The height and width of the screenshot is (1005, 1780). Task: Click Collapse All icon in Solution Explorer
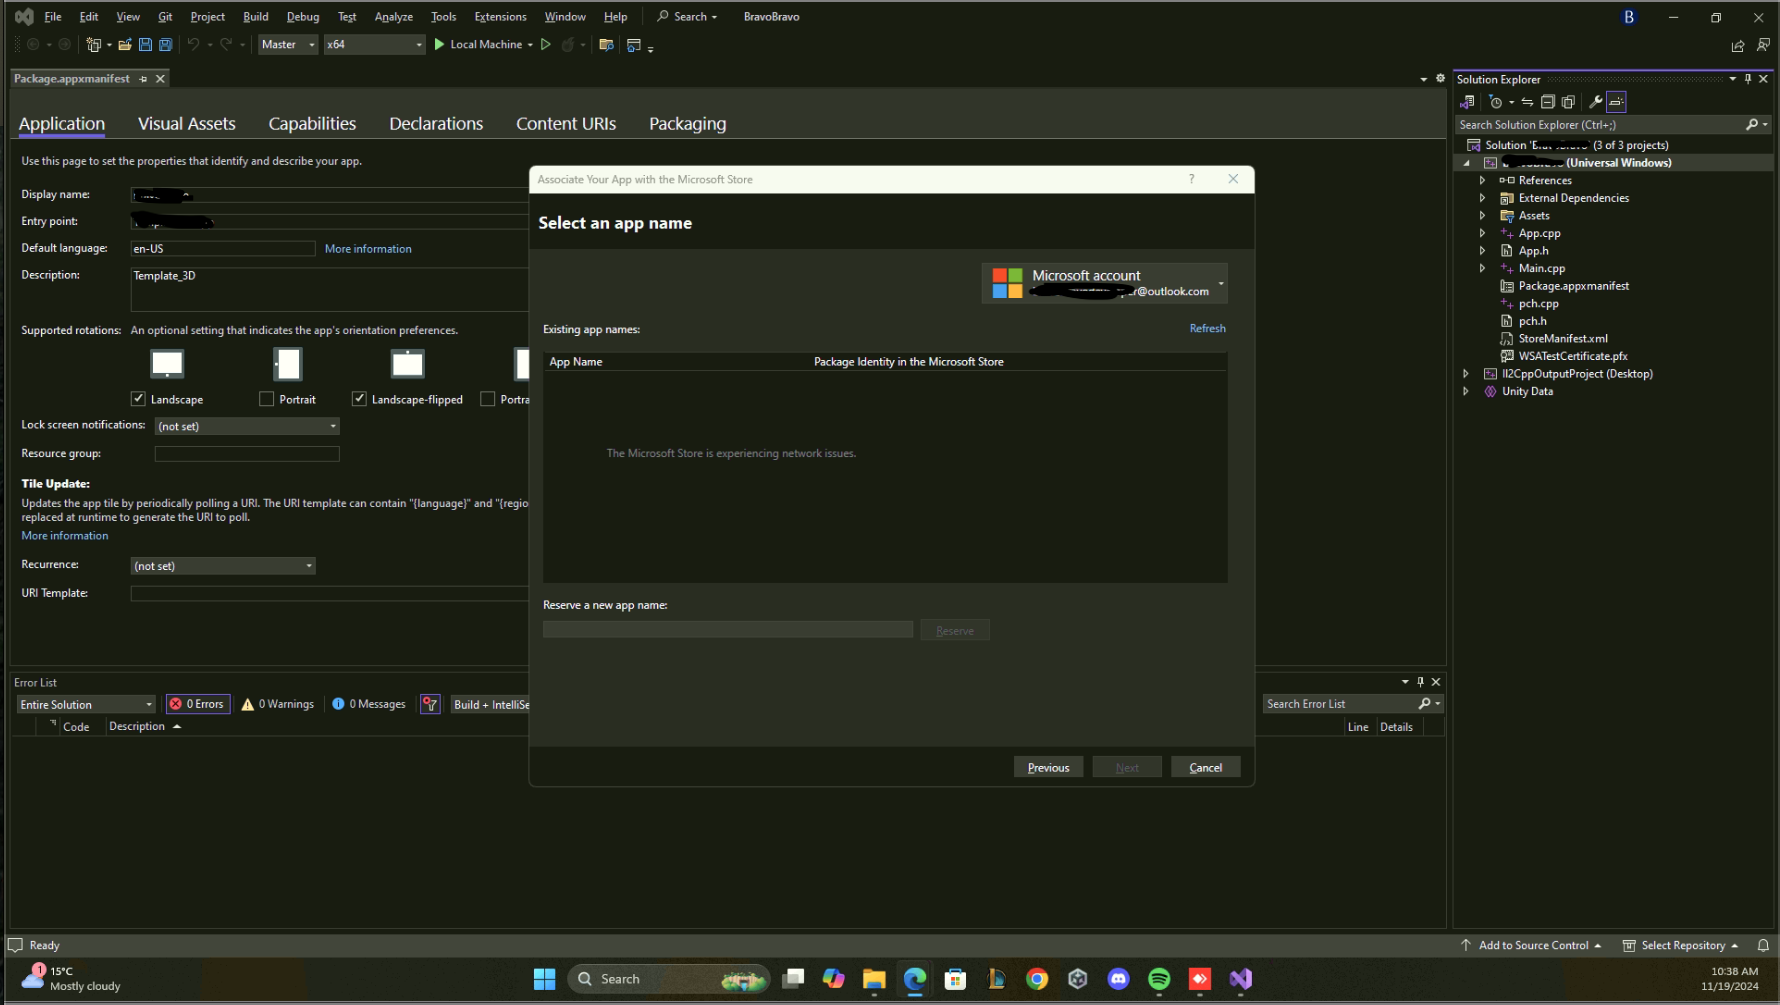pyautogui.click(x=1548, y=102)
